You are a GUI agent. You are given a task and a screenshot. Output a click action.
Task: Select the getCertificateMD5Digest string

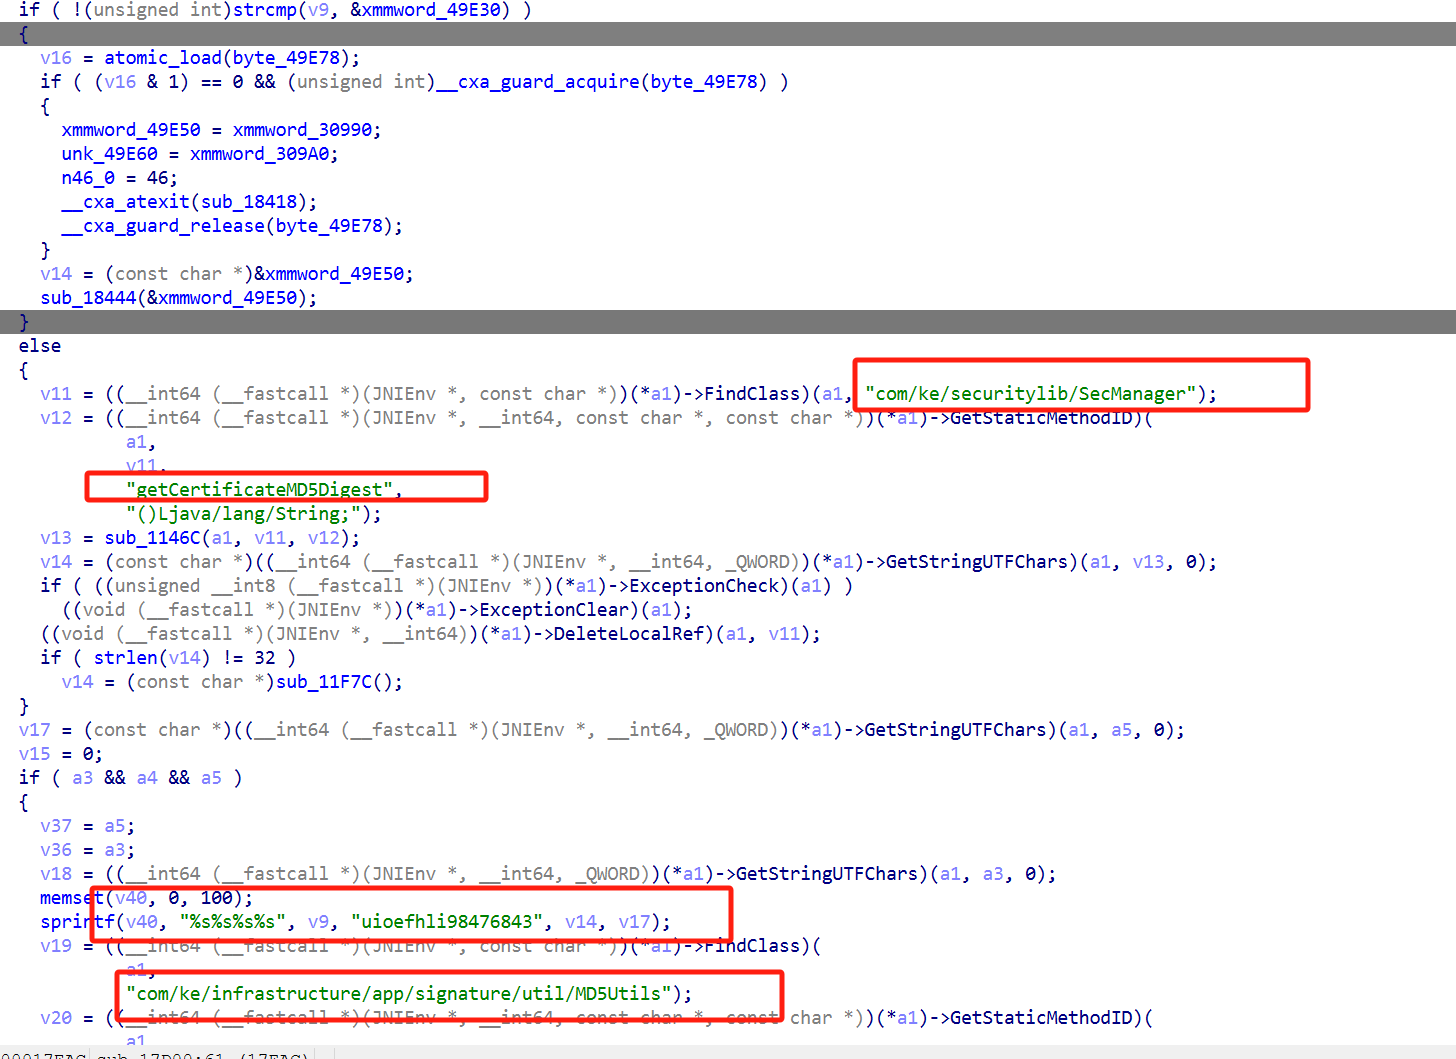click(259, 490)
